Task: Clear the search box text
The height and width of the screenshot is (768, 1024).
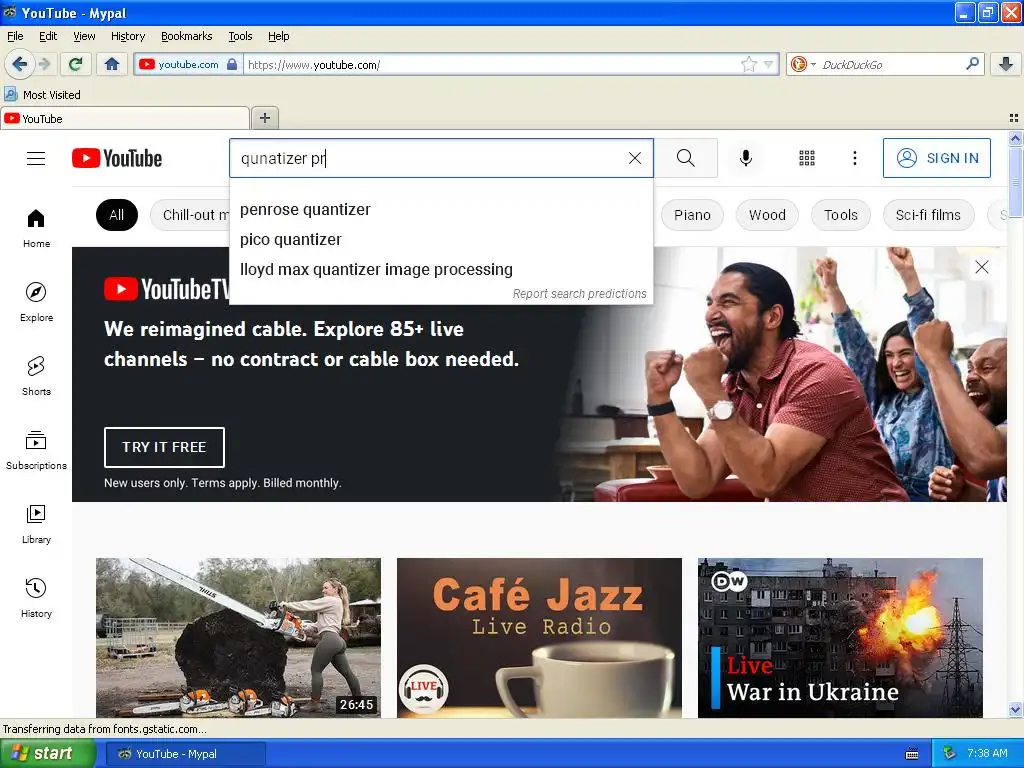Action: point(634,158)
